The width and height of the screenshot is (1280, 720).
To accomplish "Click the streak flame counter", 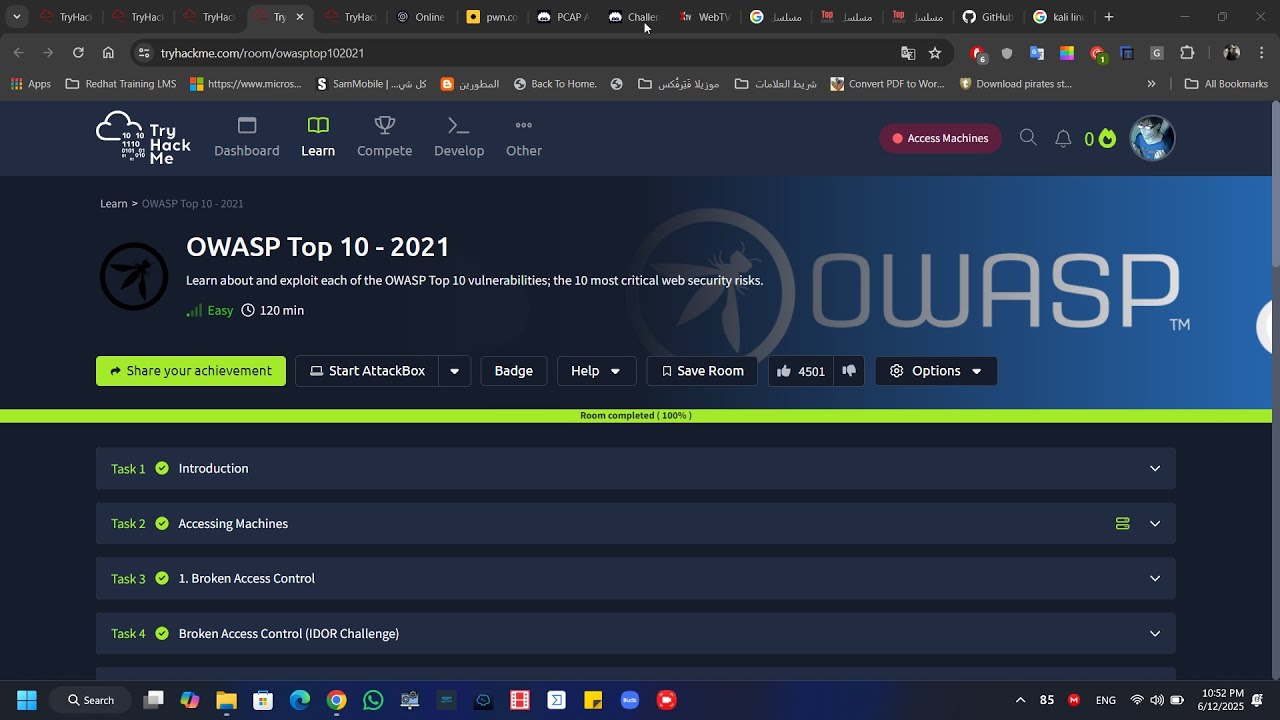I will coord(1100,139).
